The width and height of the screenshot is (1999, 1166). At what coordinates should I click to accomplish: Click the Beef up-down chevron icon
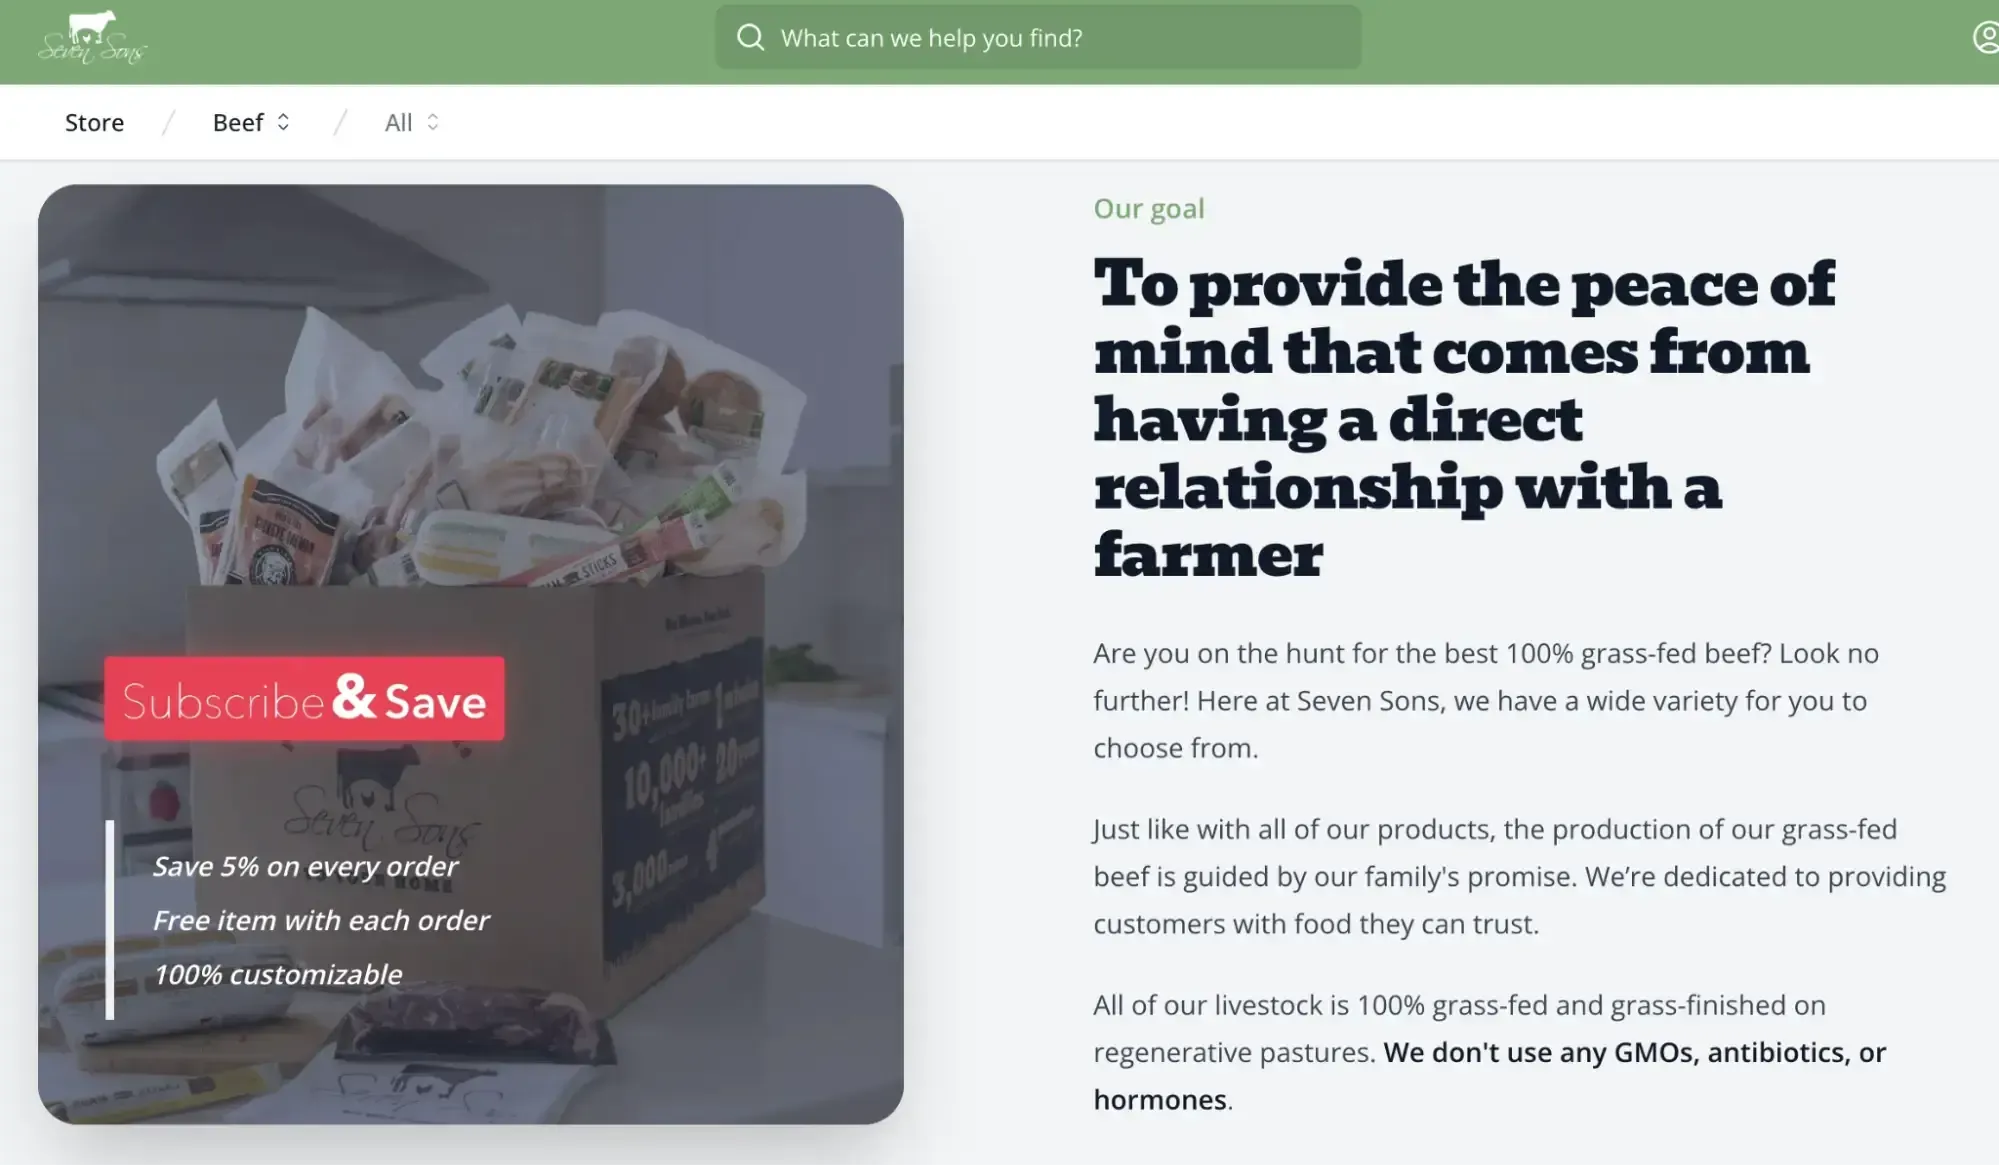(x=283, y=122)
